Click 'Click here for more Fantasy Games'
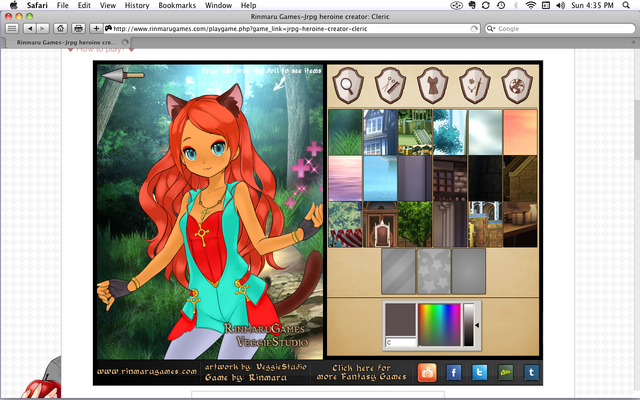Image resolution: width=640 pixels, height=400 pixels. [362, 372]
